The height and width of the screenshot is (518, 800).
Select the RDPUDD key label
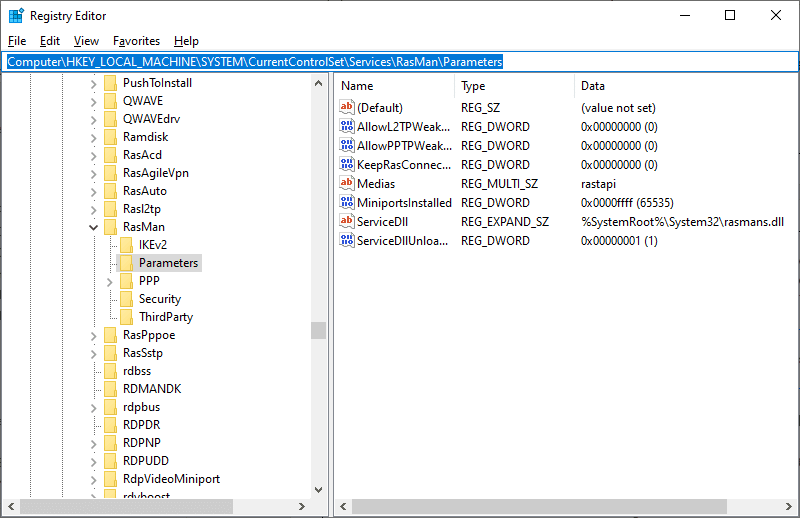coord(146,460)
